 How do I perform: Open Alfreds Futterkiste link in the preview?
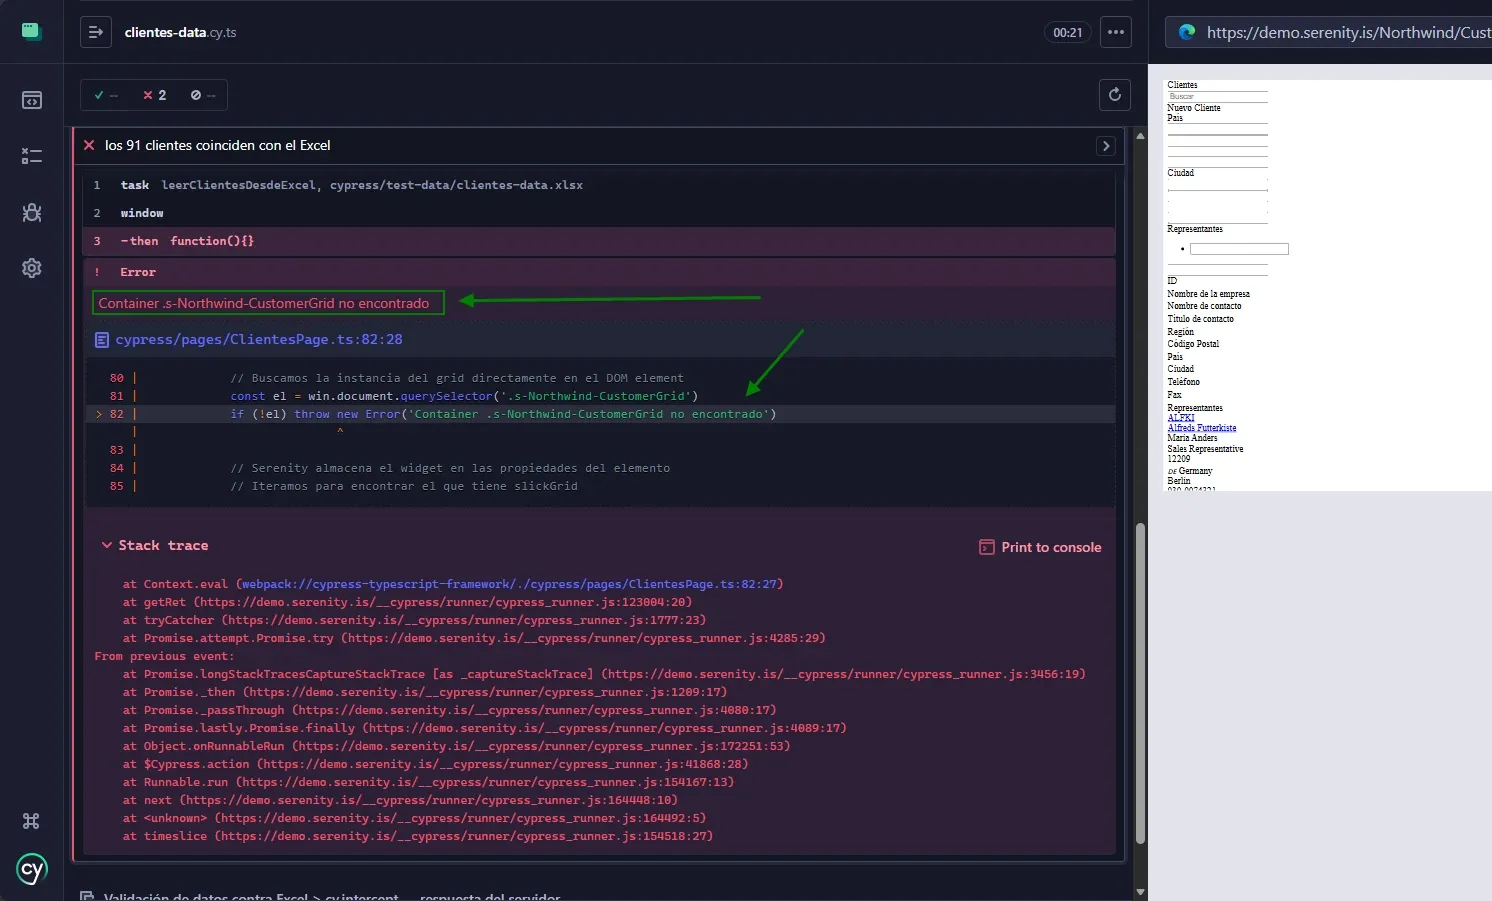pyautogui.click(x=1202, y=428)
